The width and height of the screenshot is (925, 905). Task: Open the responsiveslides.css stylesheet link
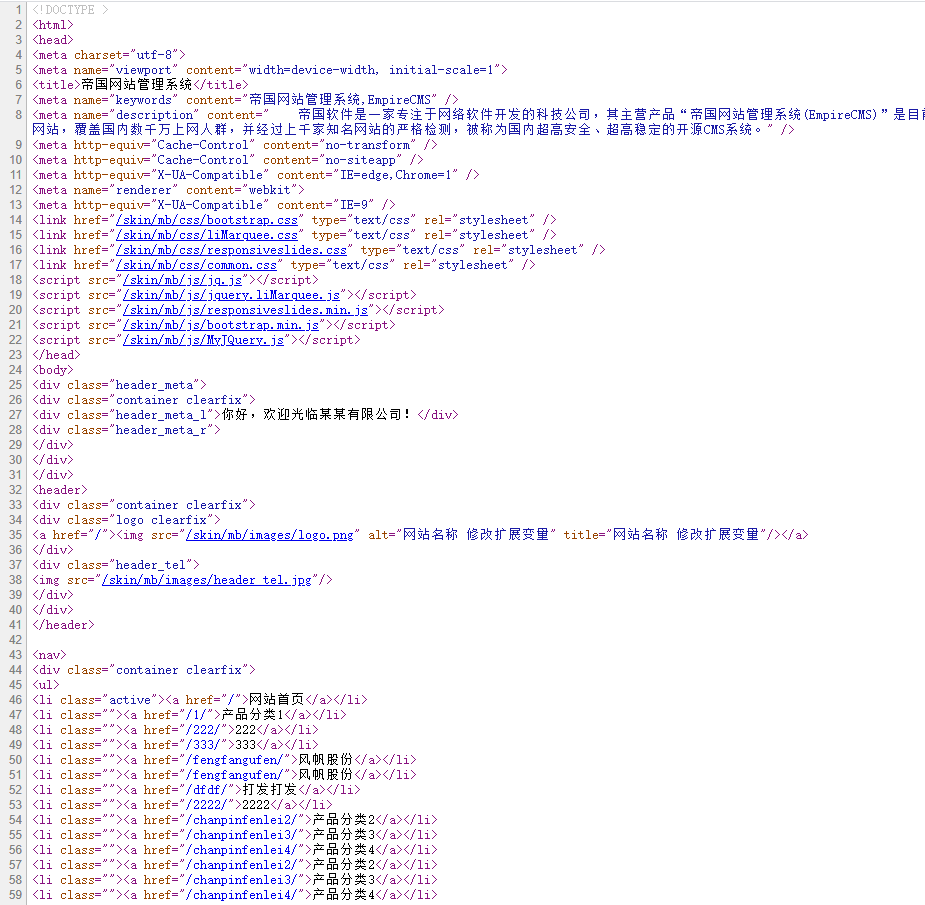pos(225,249)
